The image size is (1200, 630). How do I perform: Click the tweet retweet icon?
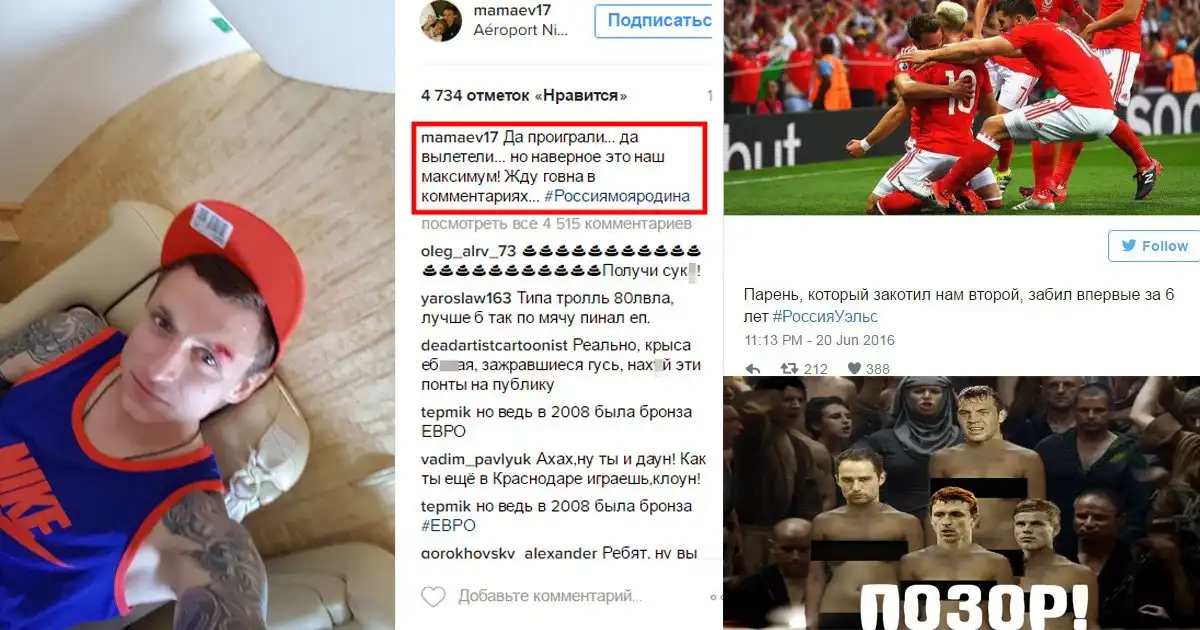coord(788,369)
